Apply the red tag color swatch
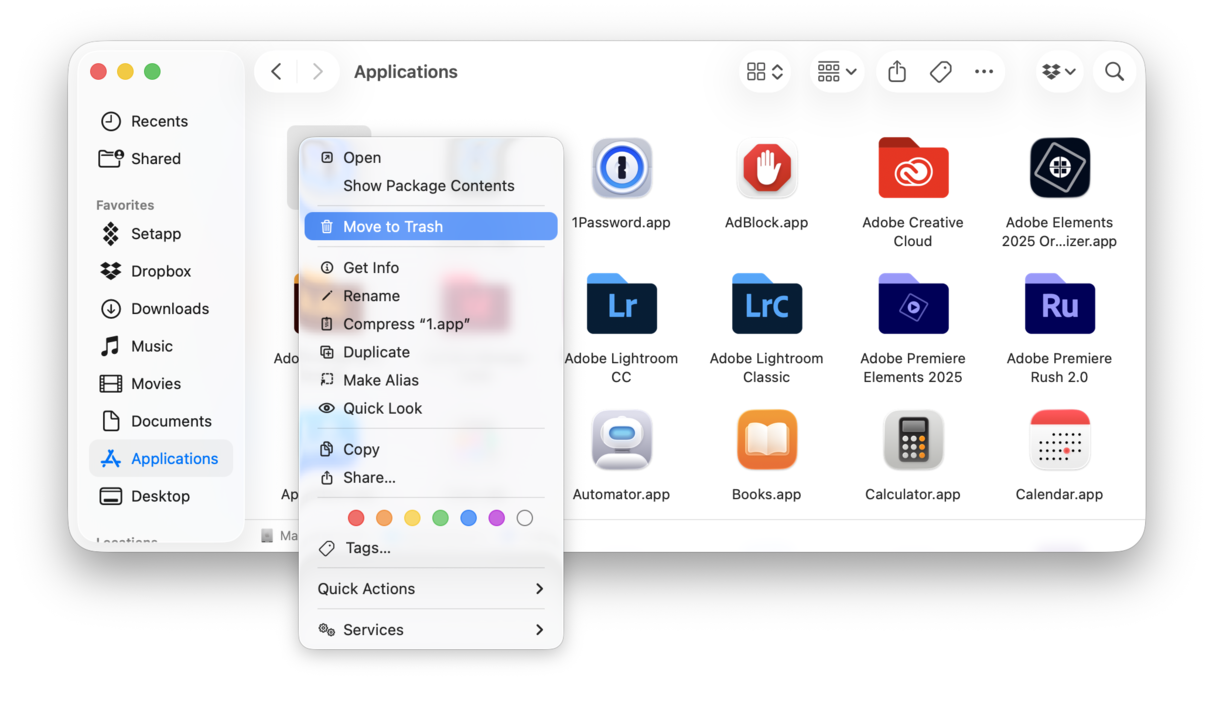The image size is (1216, 723). (x=356, y=518)
